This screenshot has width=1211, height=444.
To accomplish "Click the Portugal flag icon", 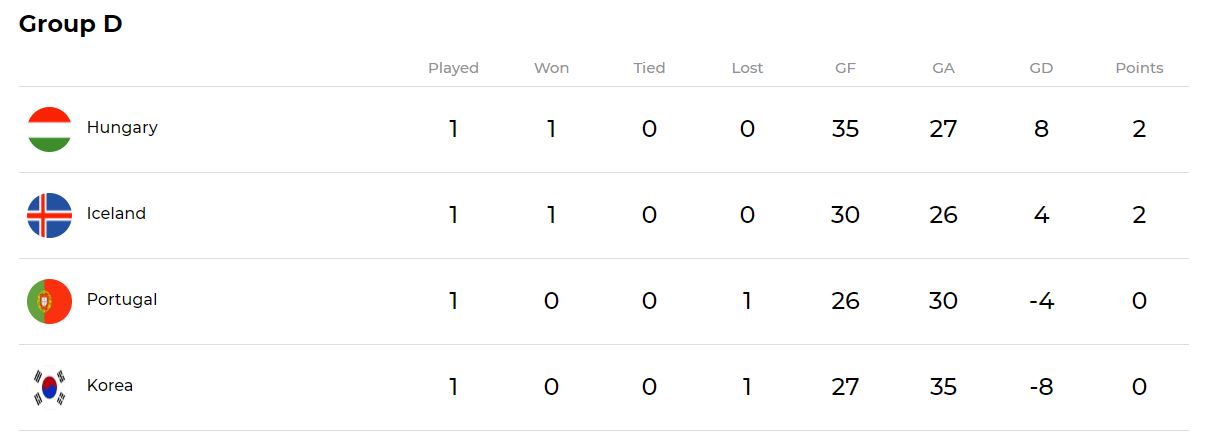I will coord(49,301).
